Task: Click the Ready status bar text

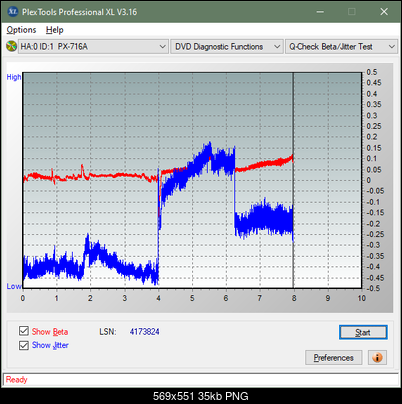Action: pyautogui.click(x=16, y=380)
